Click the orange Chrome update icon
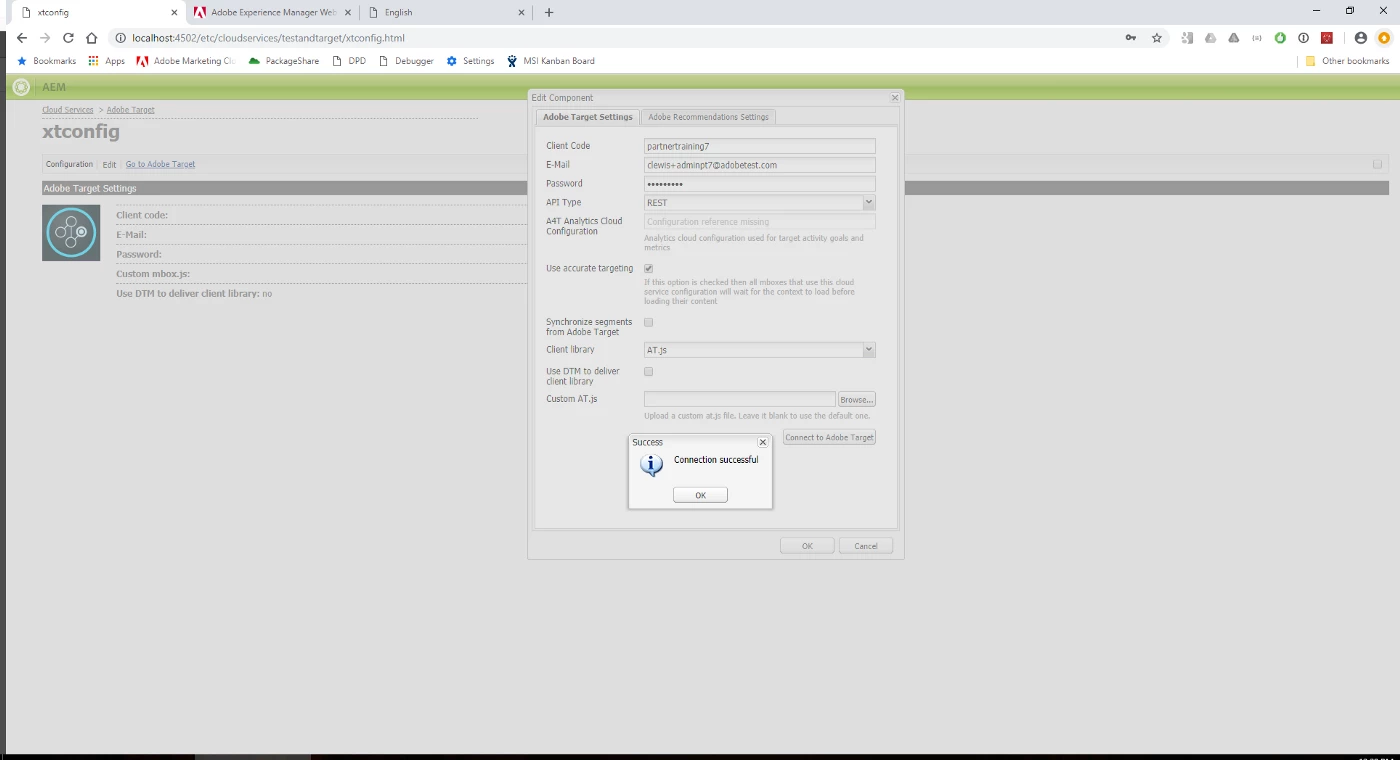This screenshot has width=1400, height=760. tap(1384, 38)
